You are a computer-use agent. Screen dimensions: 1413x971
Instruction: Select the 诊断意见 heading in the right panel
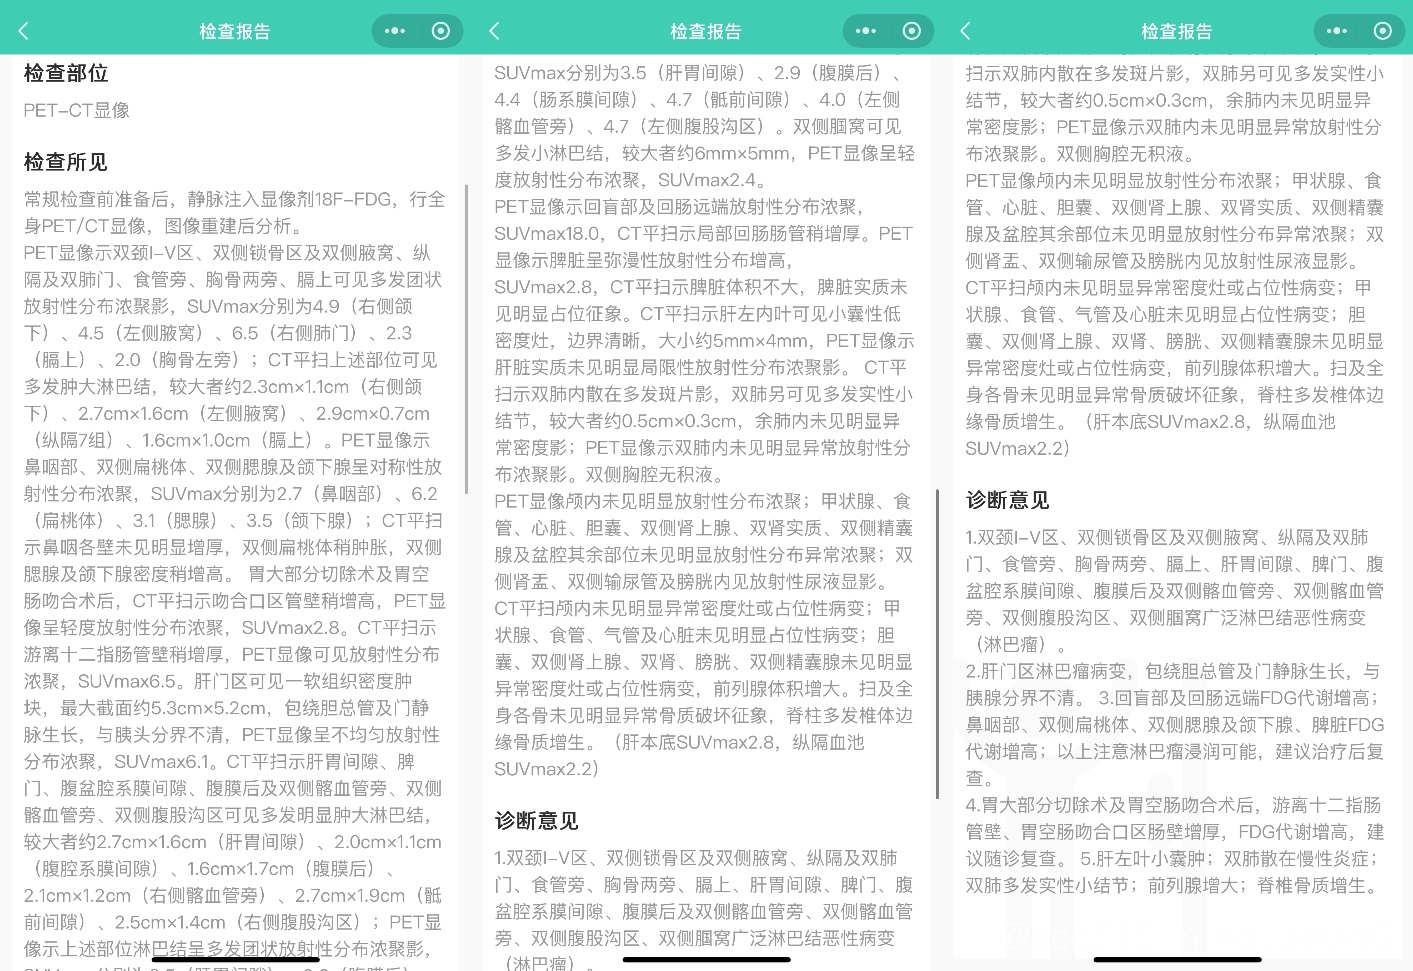(x=1007, y=500)
